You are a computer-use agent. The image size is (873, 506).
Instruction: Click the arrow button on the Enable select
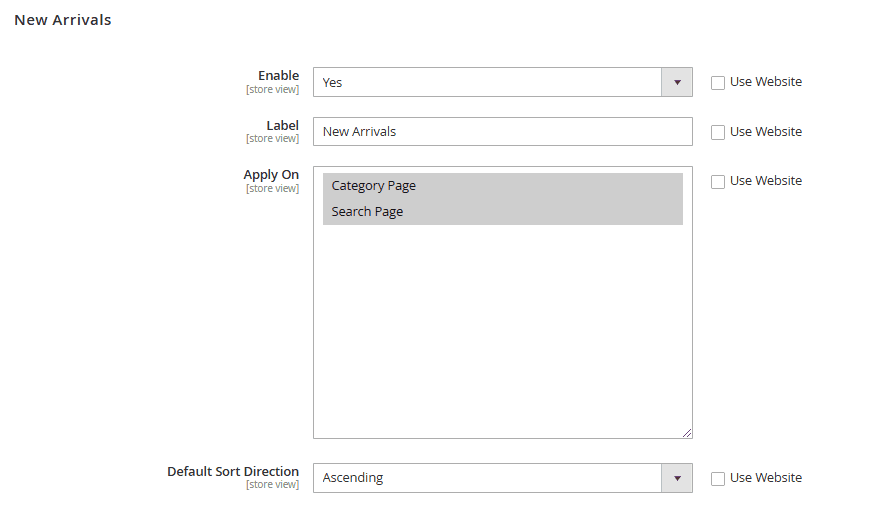[677, 82]
